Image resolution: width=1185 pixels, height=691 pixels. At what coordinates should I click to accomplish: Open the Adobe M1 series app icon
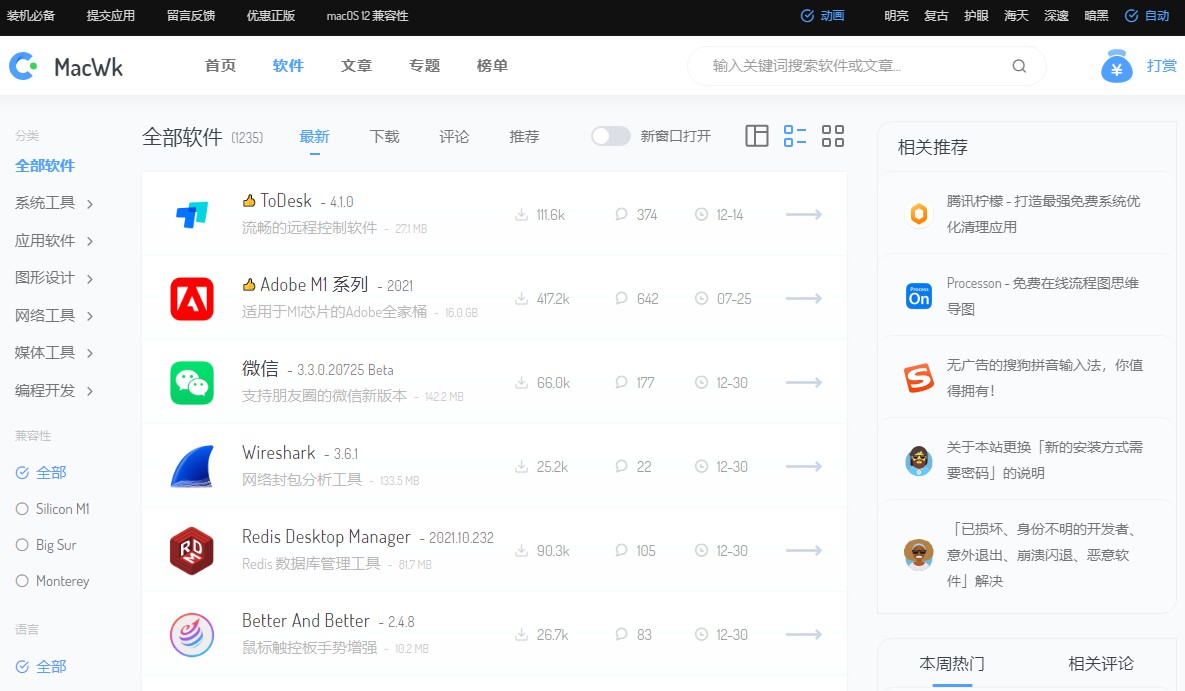click(192, 299)
